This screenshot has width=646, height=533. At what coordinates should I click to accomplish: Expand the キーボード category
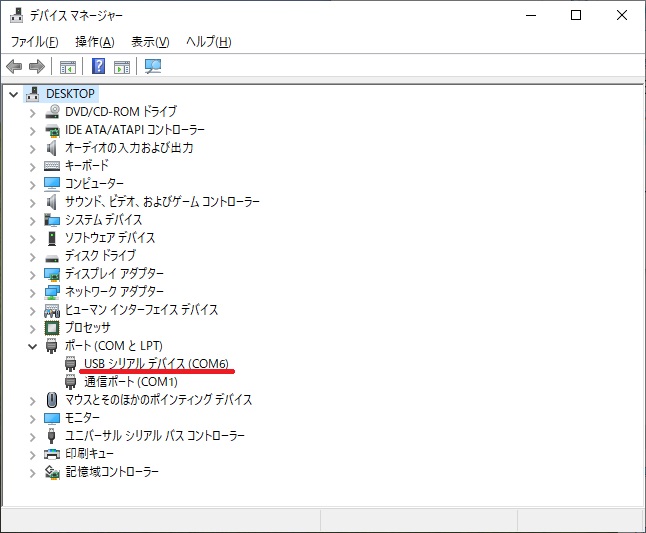(33, 167)
